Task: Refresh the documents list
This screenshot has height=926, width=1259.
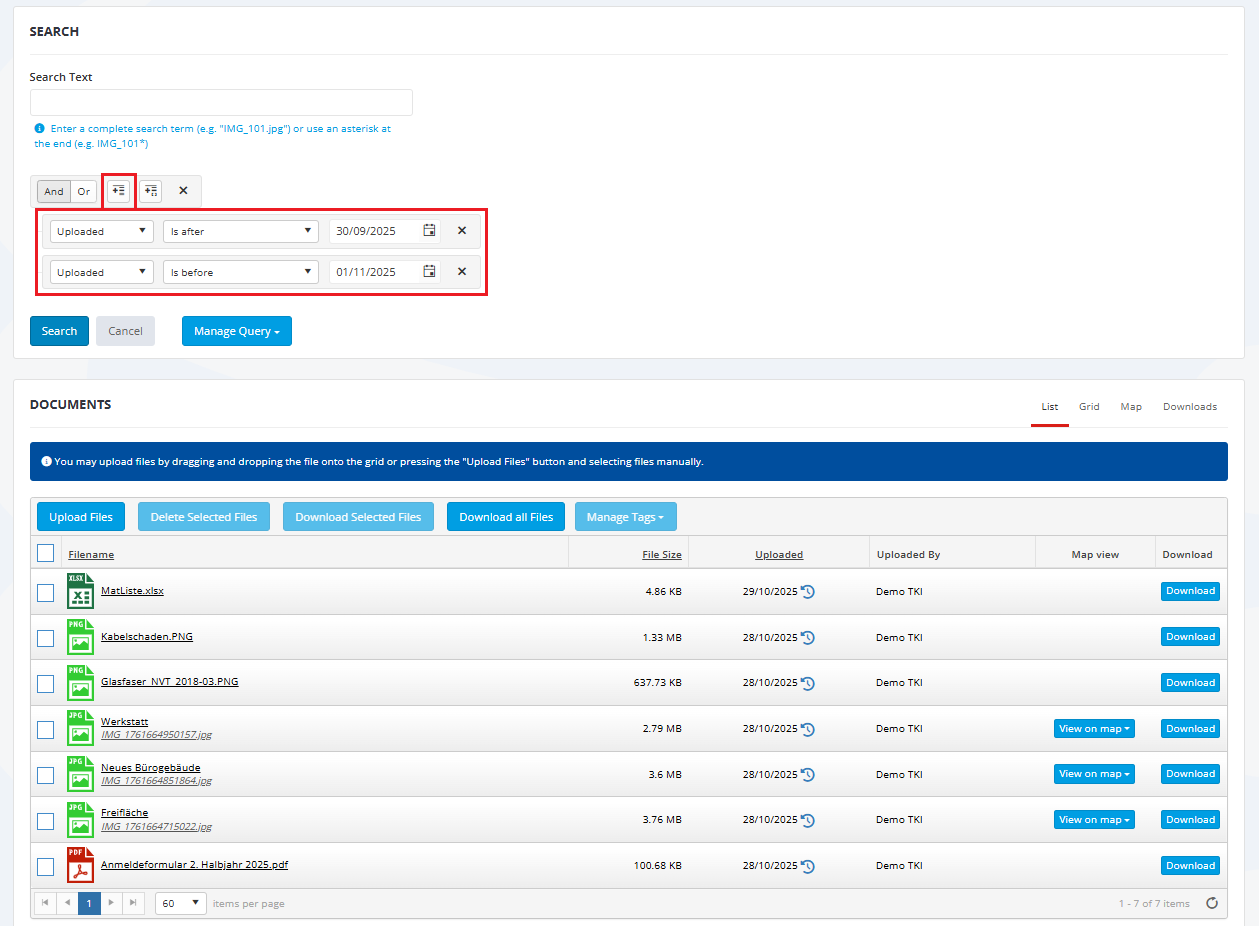Action: pyautogui.click(x=1212, y=903)
